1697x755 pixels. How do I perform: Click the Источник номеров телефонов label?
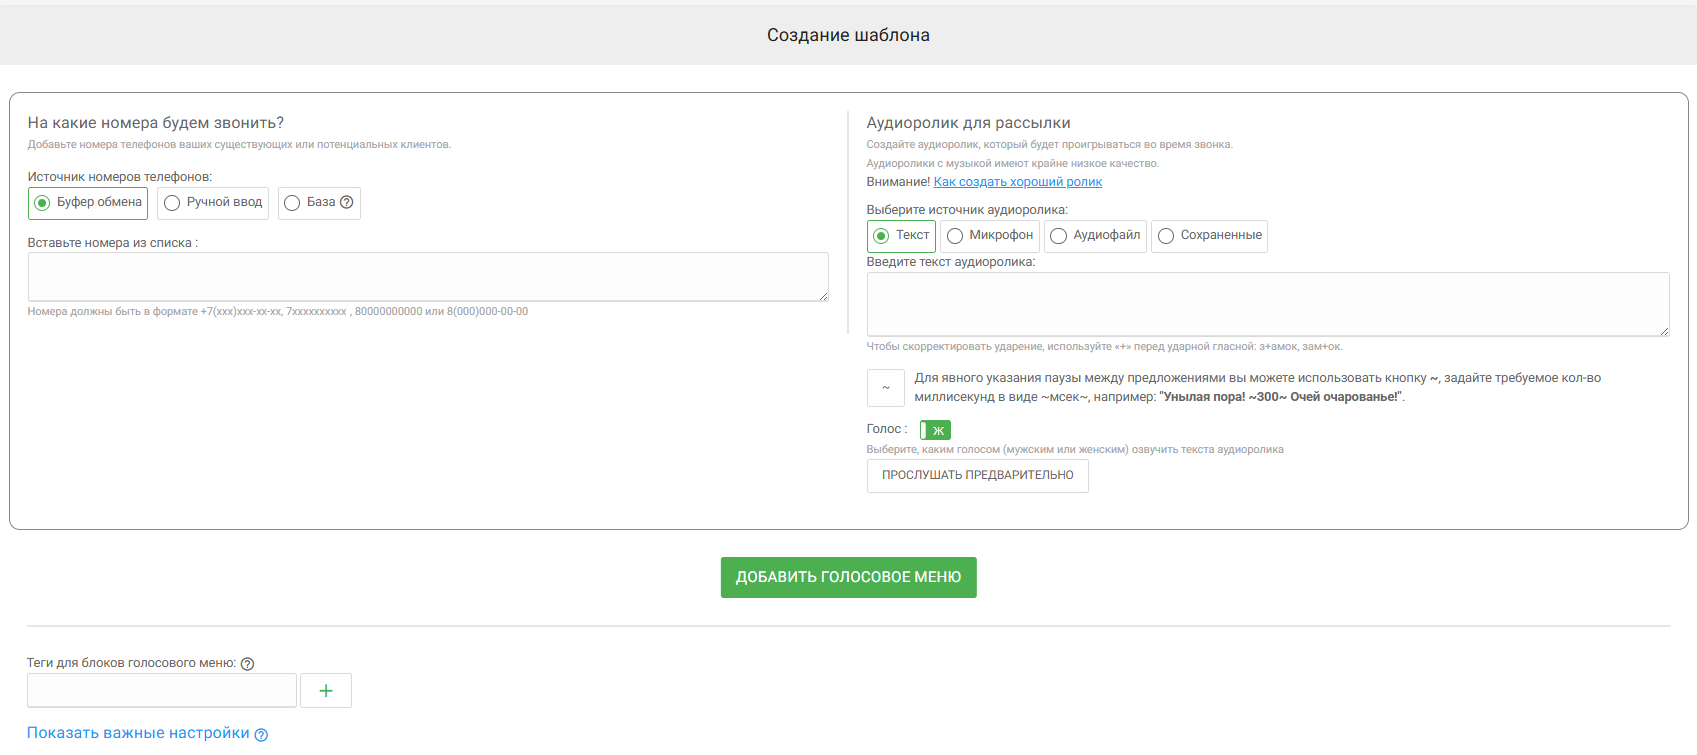point(120,177)
